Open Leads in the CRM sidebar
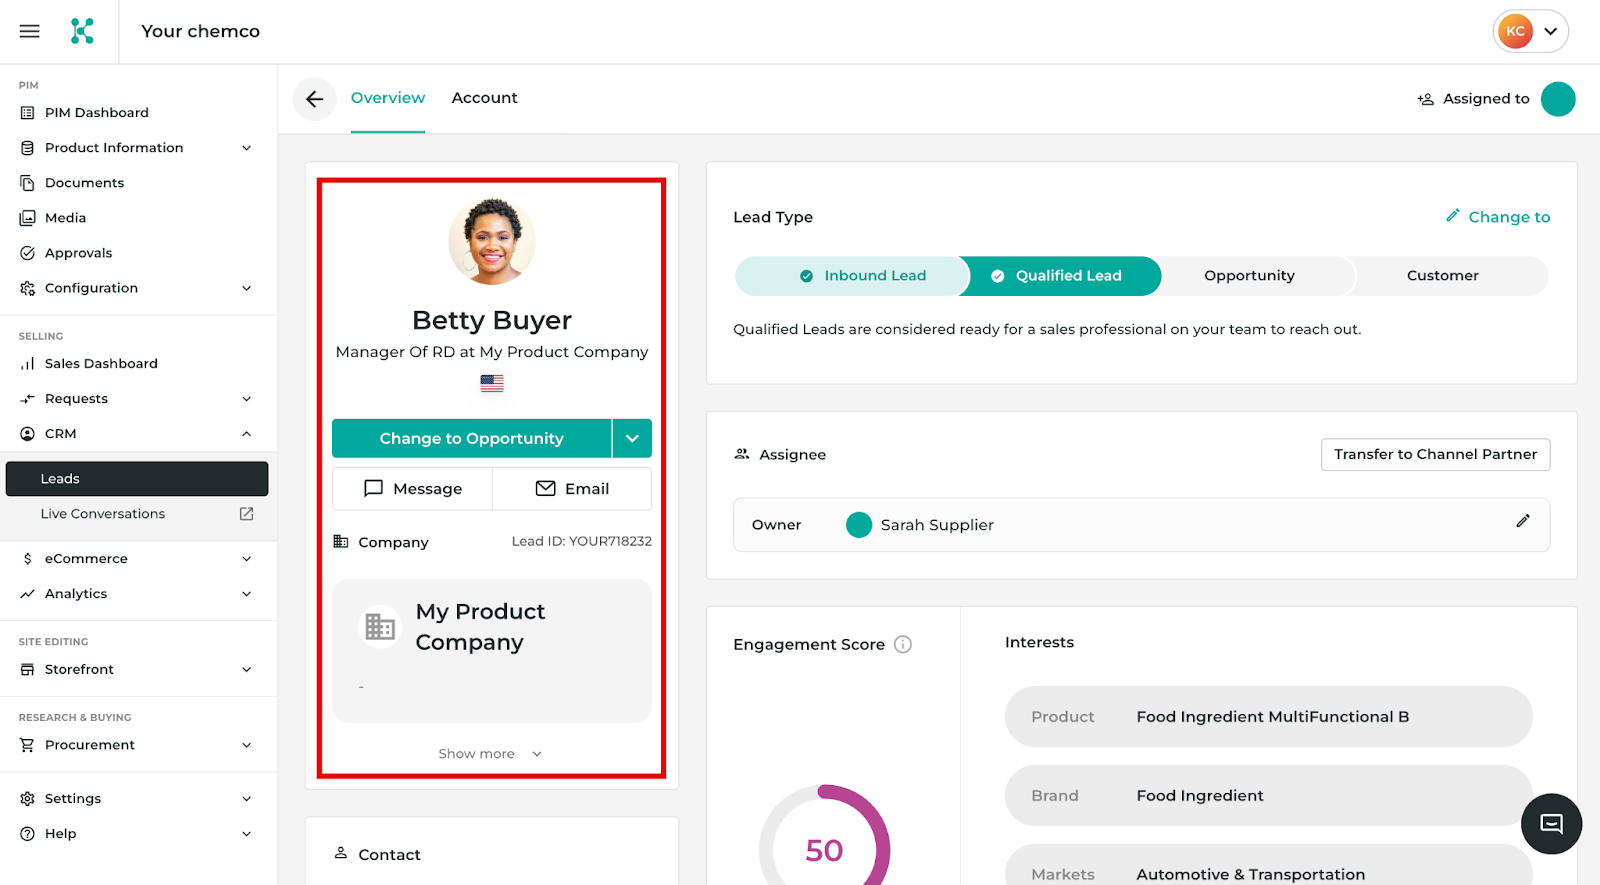 (137, 479)
